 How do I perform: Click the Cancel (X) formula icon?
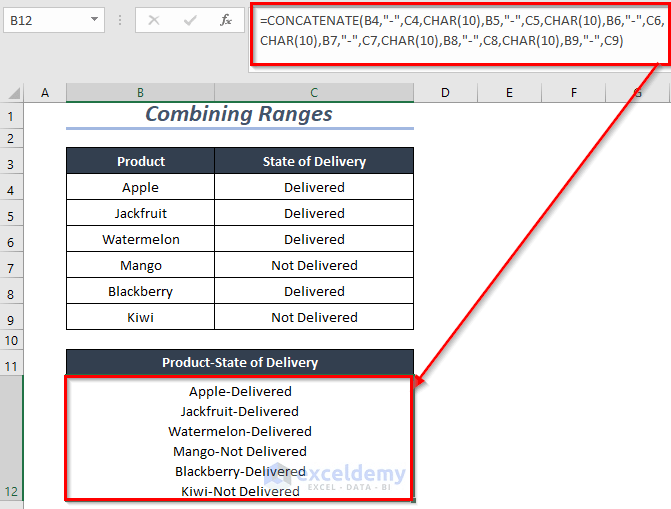[x=154, y=20]
